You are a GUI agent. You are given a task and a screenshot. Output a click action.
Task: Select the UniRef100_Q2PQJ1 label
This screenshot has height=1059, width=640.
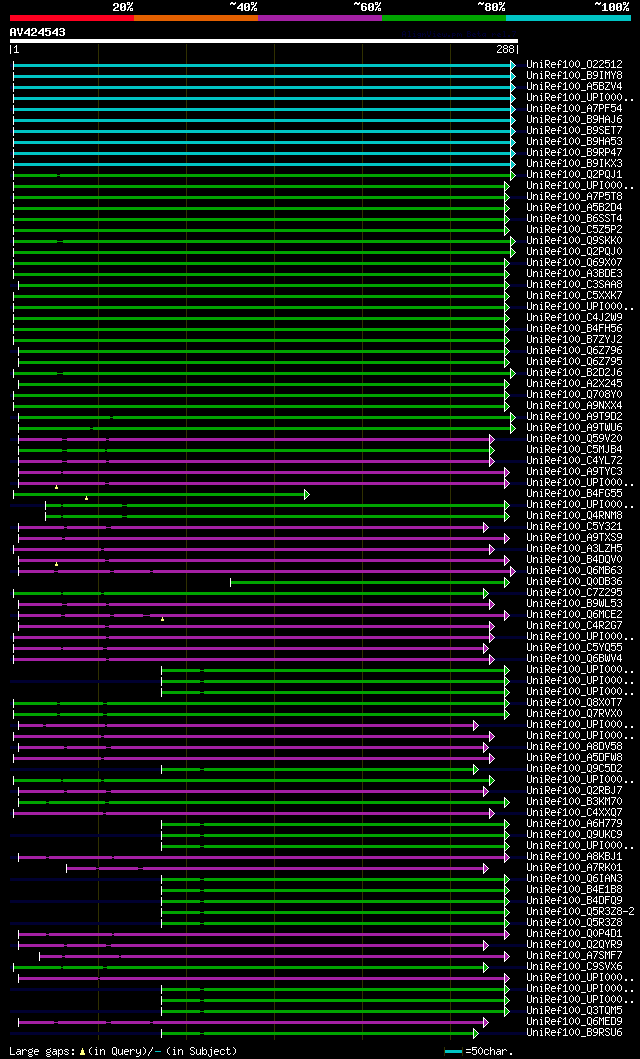point(575,175)
